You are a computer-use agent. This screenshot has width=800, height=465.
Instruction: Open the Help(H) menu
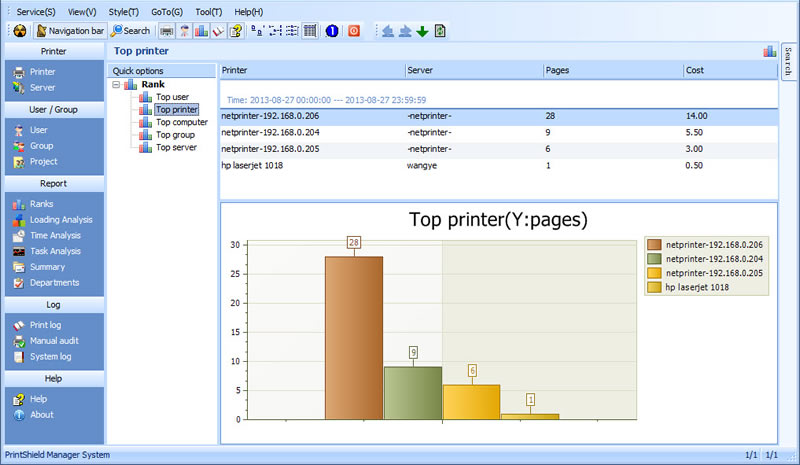[248, 12]
